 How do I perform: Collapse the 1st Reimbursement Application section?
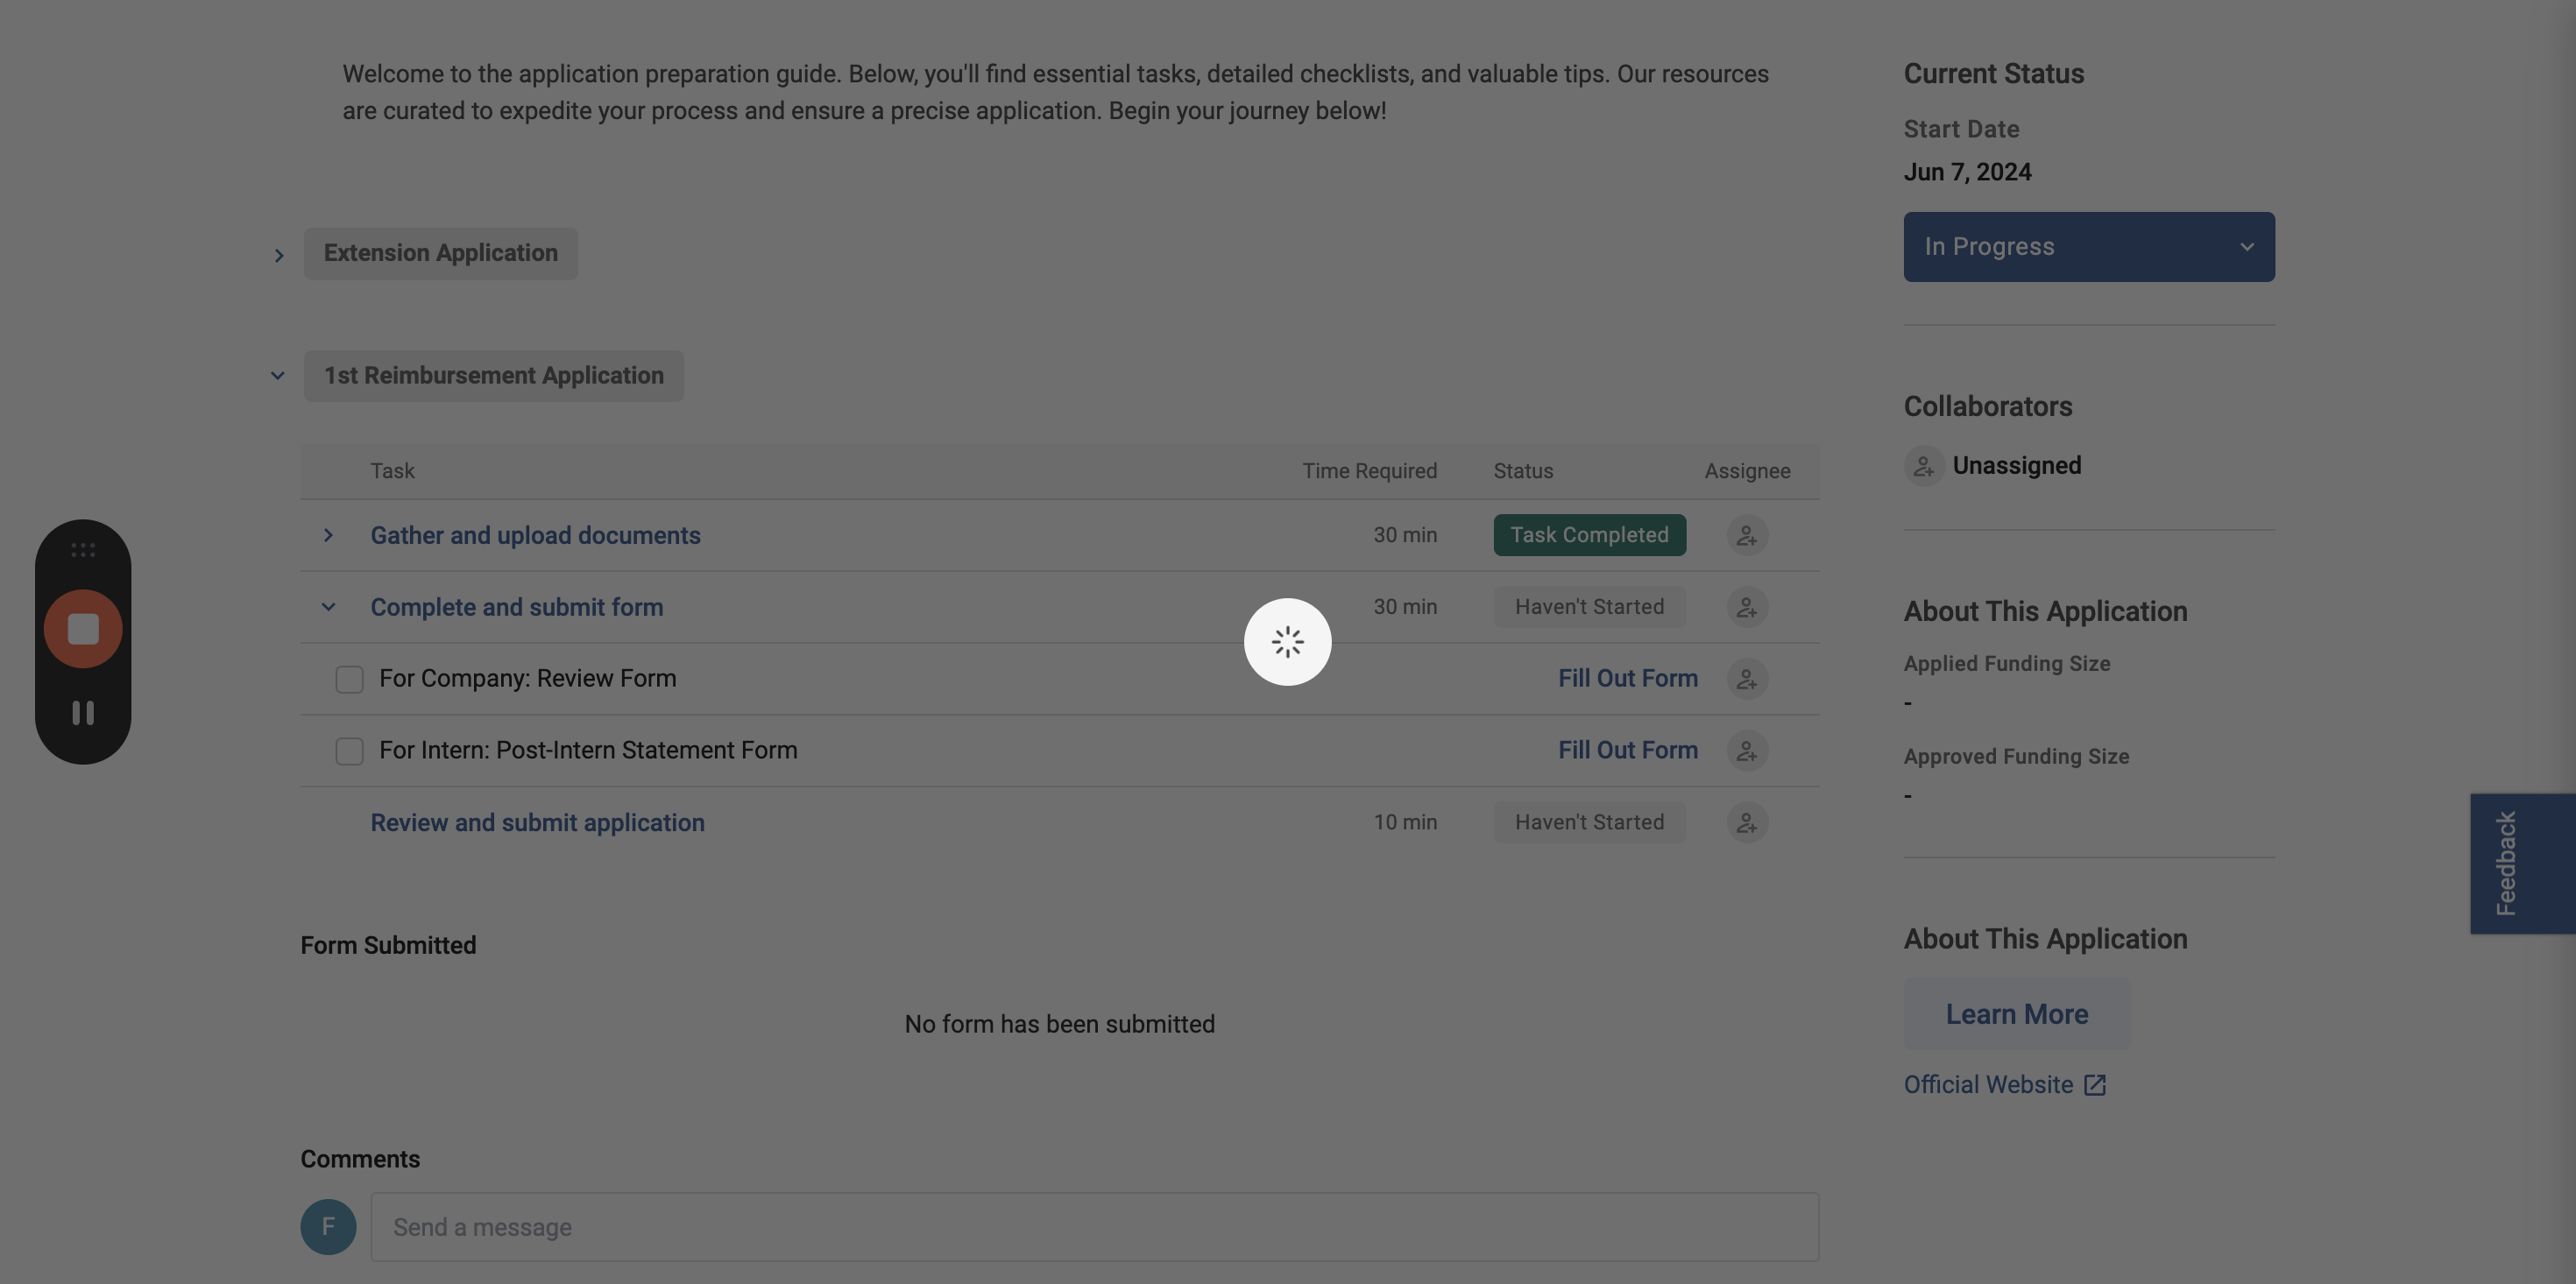tap(278, 376)
